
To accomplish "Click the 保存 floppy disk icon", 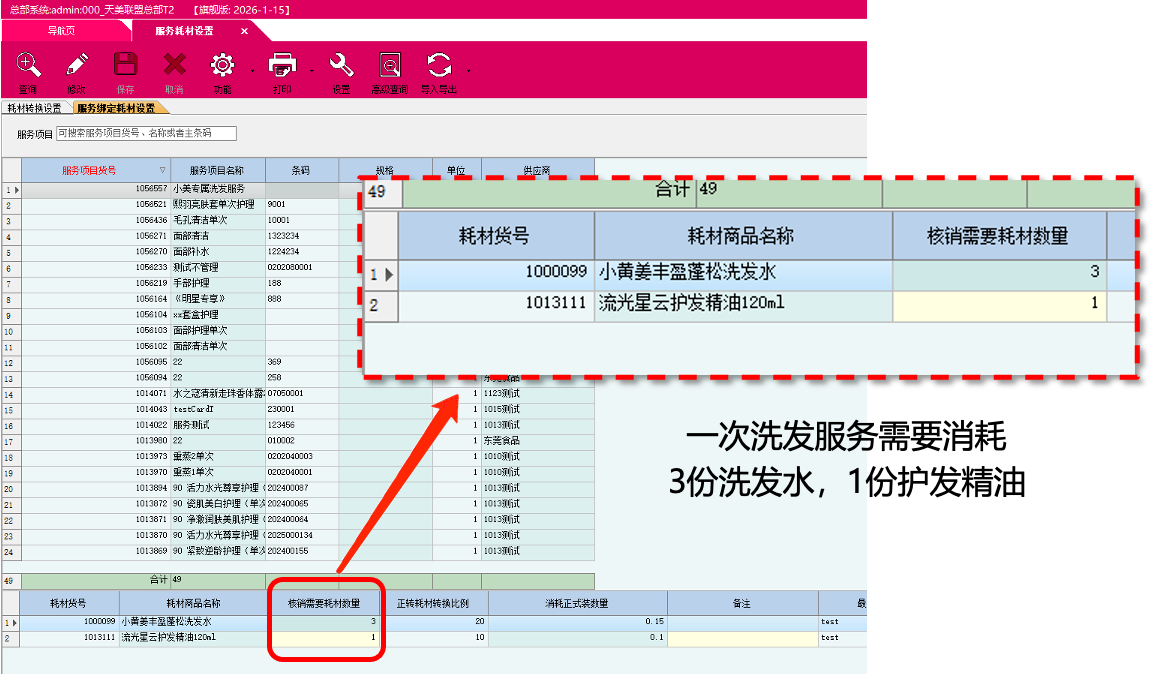I will pos(126,65).
